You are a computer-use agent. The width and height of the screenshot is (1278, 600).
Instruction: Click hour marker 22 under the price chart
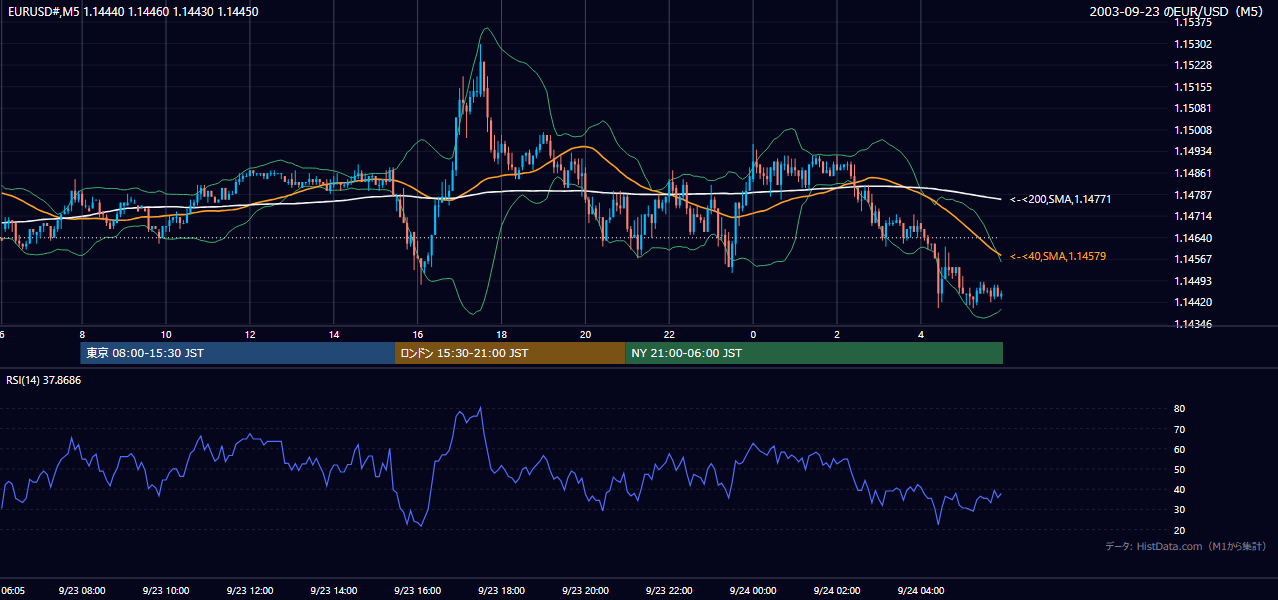coord(670,334)
